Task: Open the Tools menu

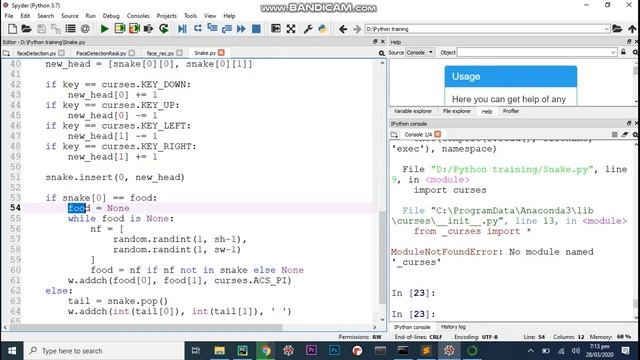Action: (x=190, y=16)
